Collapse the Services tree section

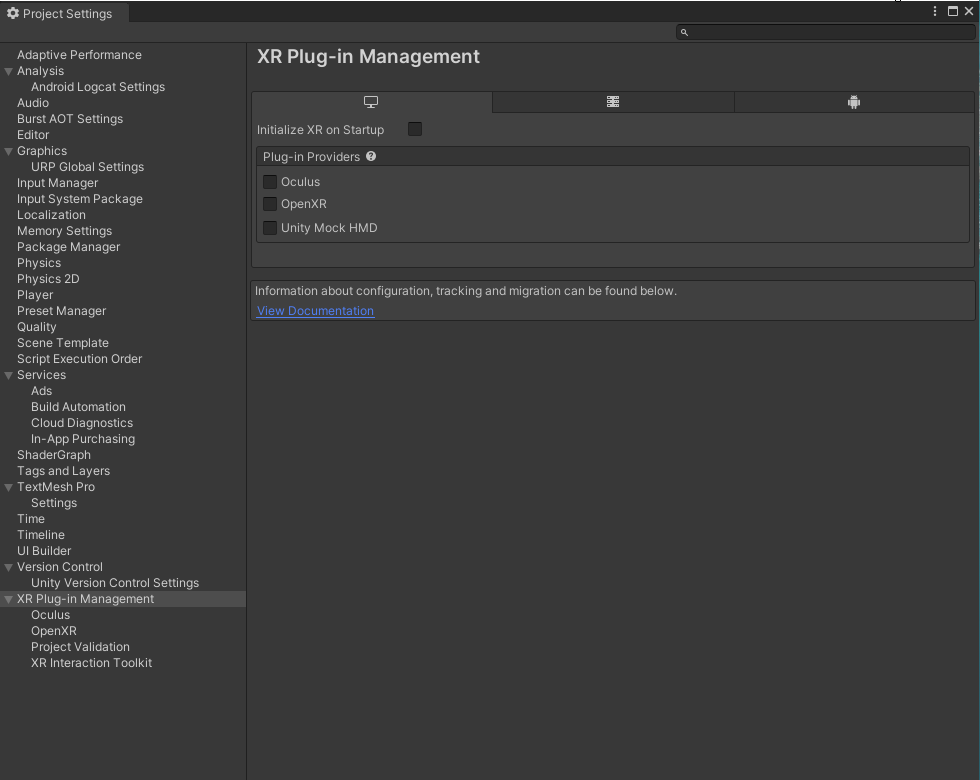[9, 376]
